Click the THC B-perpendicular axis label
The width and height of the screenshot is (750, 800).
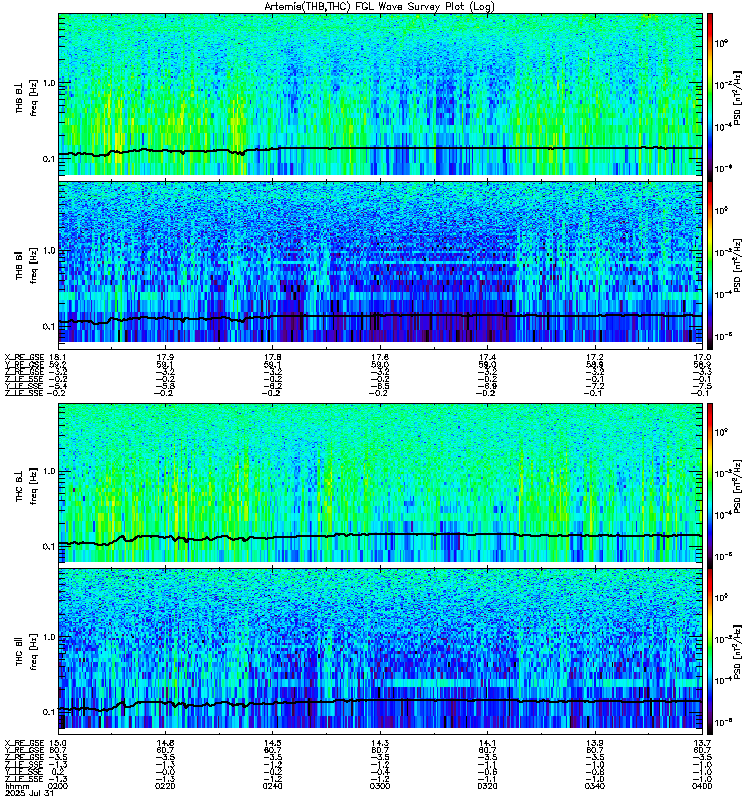coord(19,486)
